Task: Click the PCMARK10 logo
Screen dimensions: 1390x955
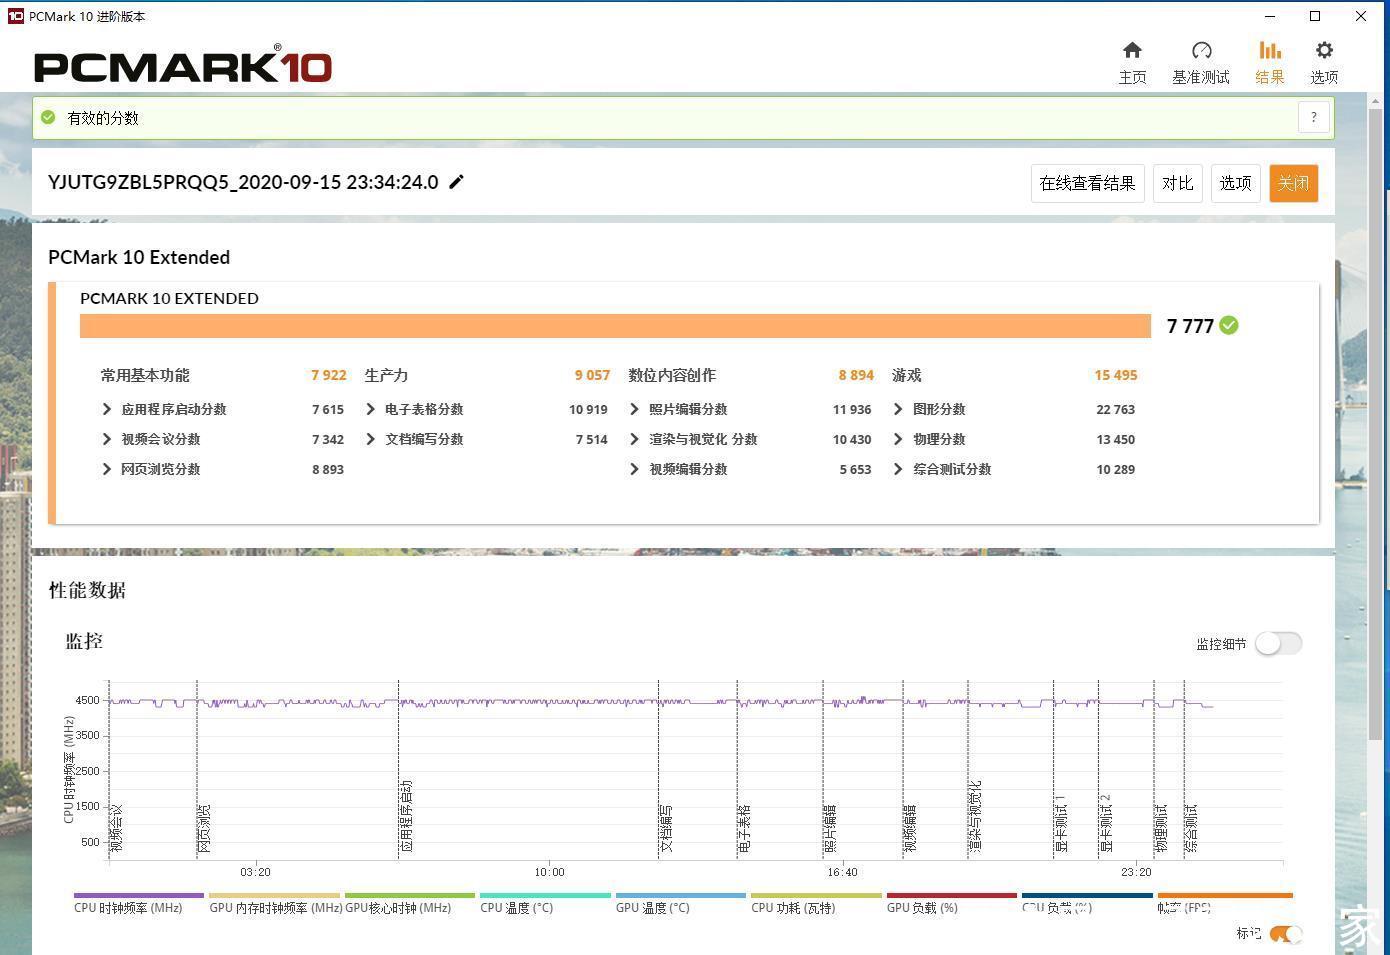Action: pos(183,66)
